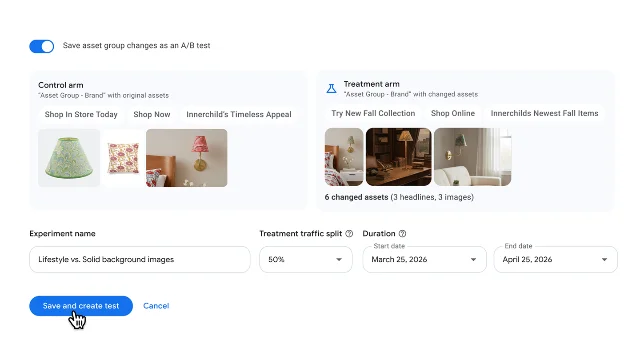Open the green lampshade control image
This screenshot has width=640, height=360.
pos(69,158)
